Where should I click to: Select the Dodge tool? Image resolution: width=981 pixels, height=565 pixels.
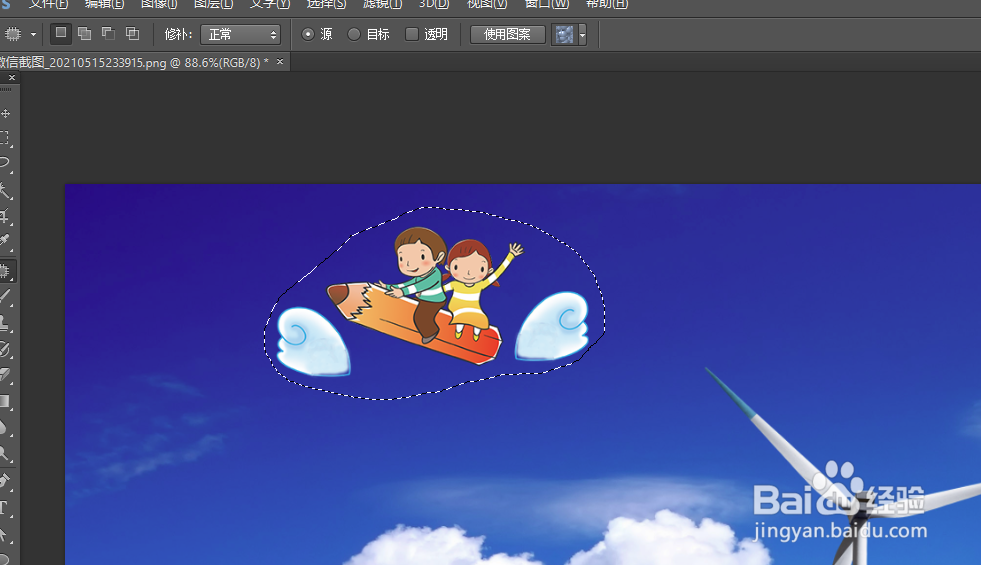pyautogui.click(x=5, y=454)
